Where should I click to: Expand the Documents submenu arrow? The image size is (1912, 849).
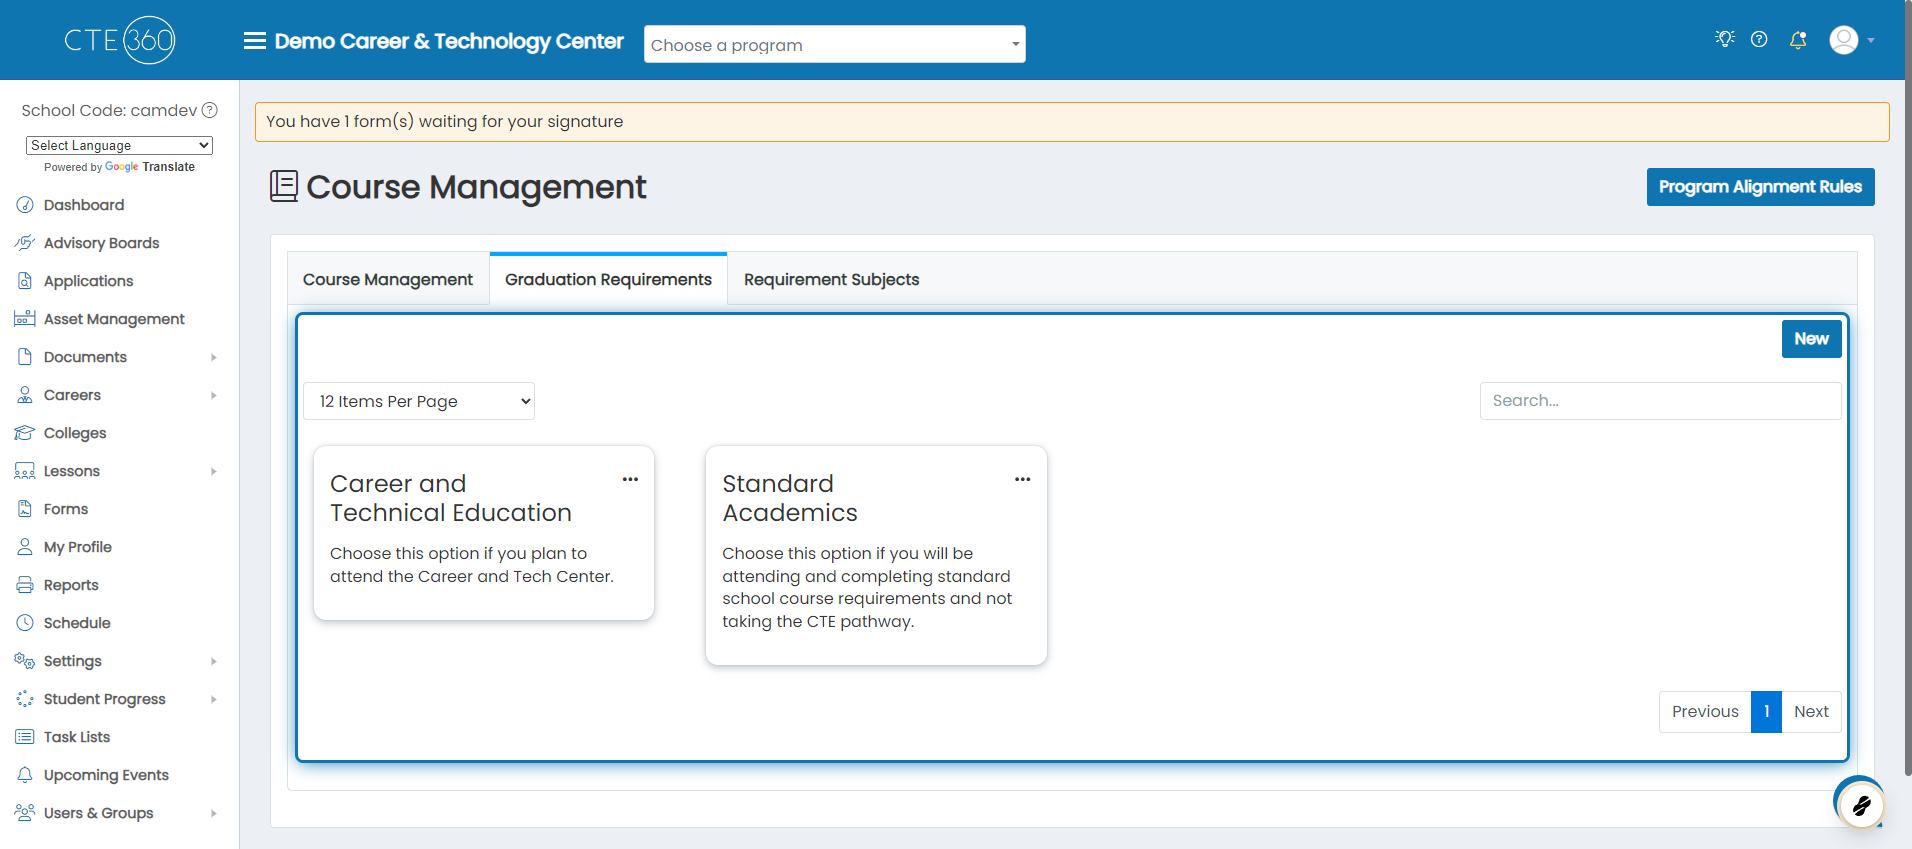pyautogui.click(x=213, y=357)
